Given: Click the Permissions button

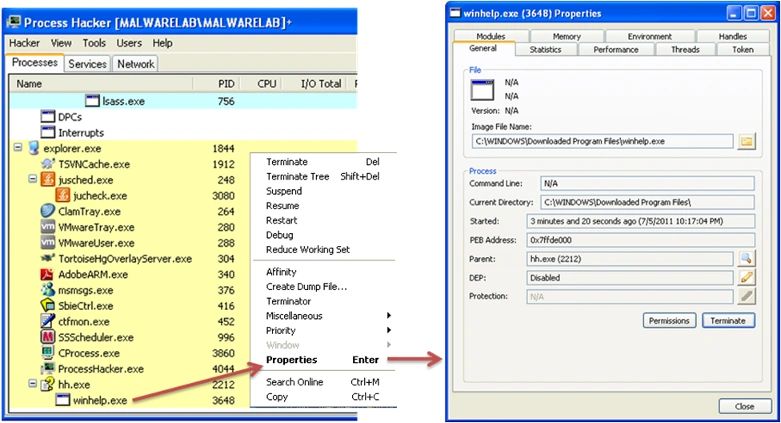Looking at the screenshot, I should [669, 320].
